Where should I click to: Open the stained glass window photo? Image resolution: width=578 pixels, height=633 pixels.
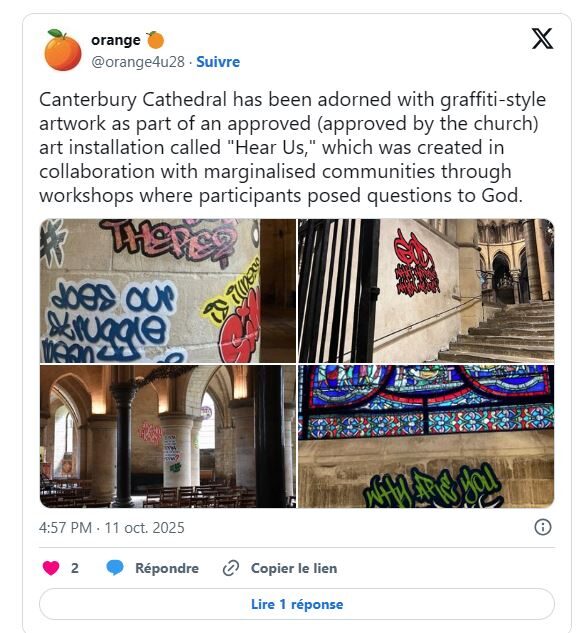coord(426,436)
